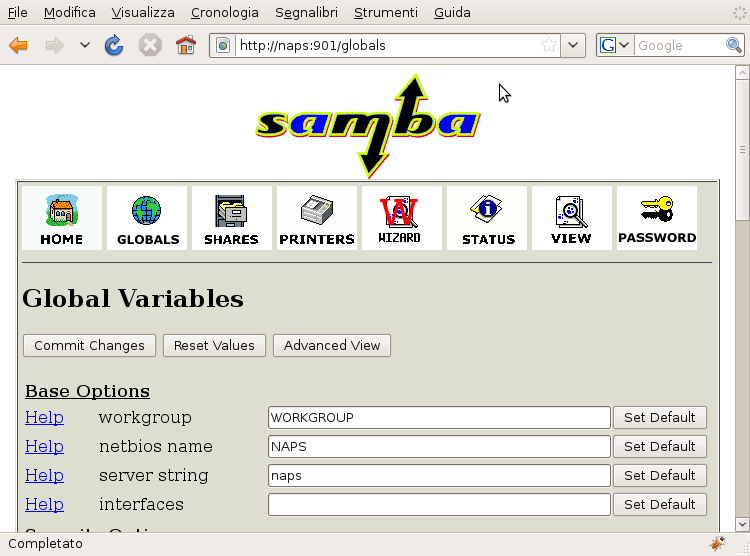Open the Strumenti menu

386,12
